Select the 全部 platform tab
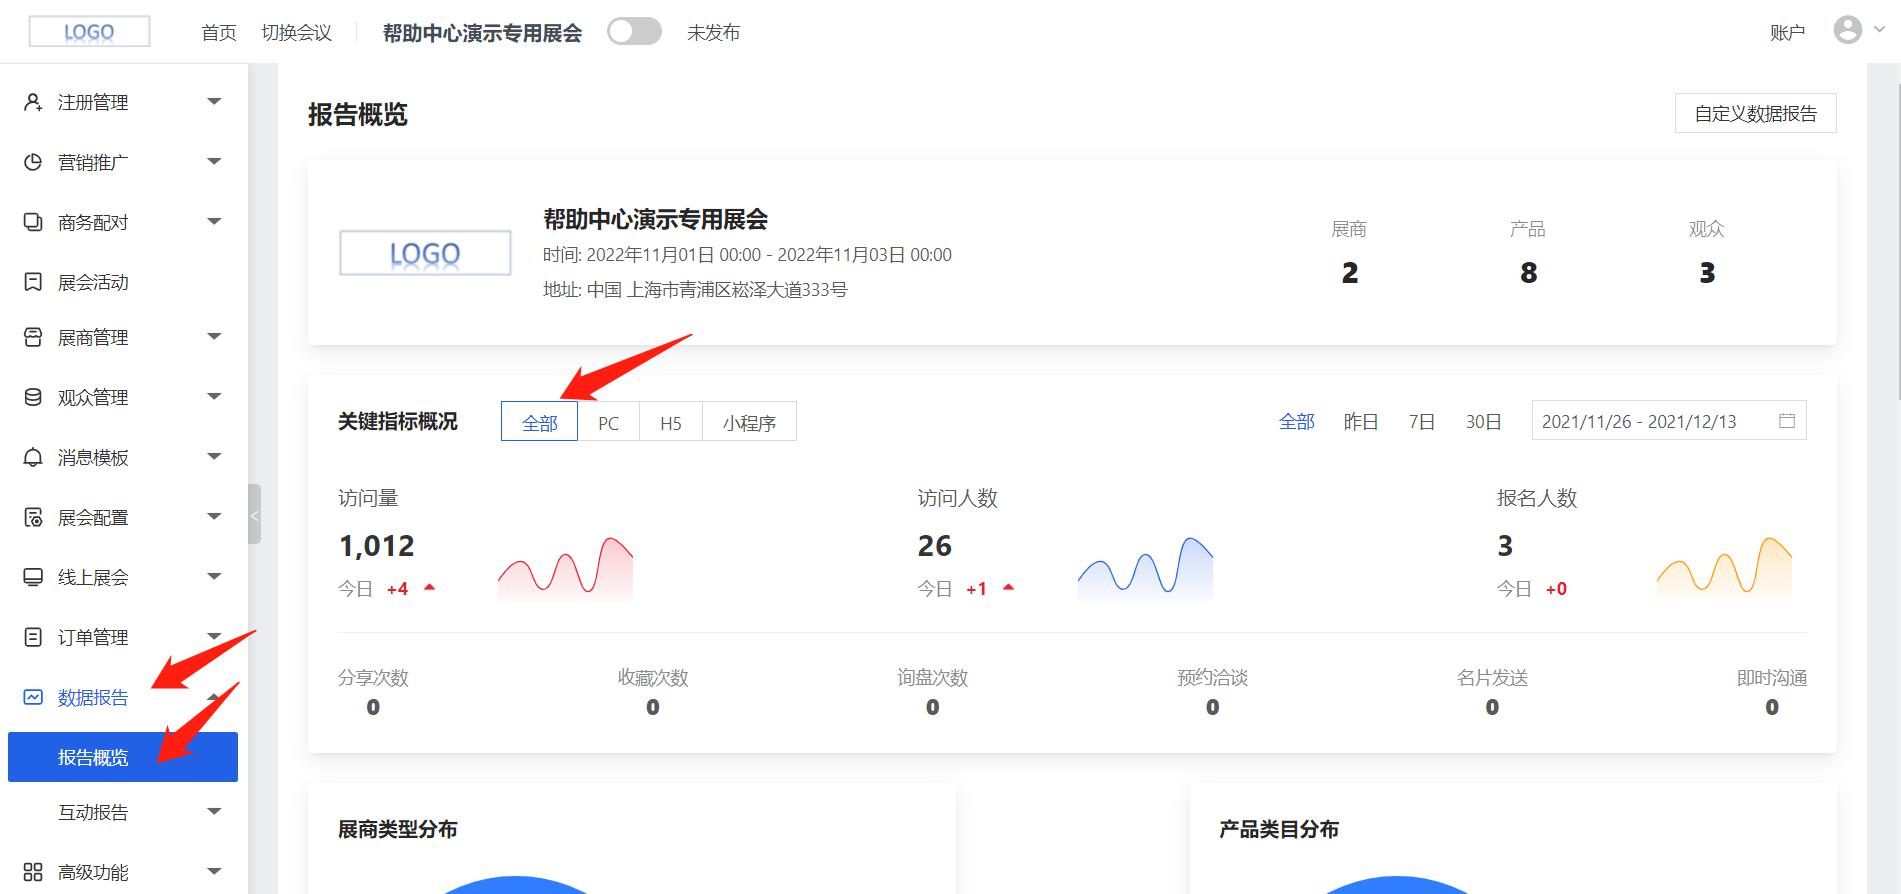The width and height of the screenshot is (1901, 894). (x=539, y=422)
